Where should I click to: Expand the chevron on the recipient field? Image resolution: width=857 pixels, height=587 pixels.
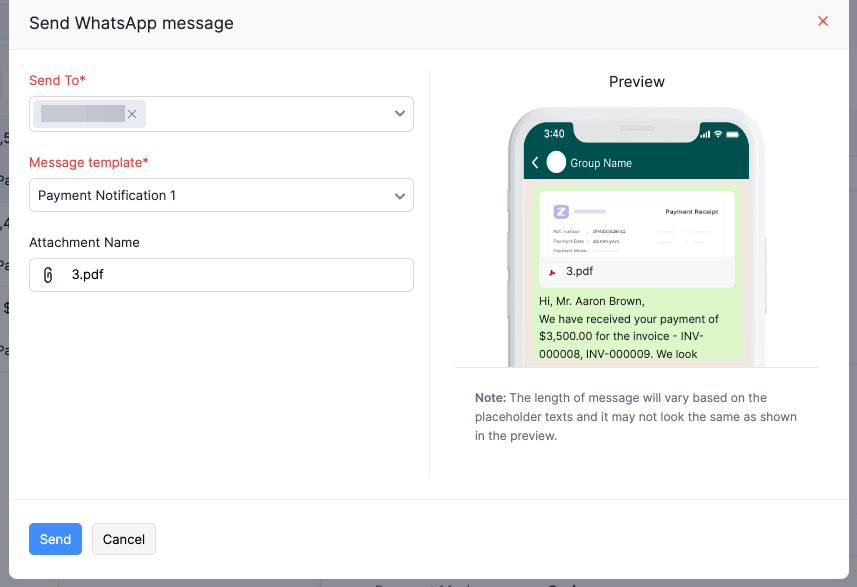399,114
